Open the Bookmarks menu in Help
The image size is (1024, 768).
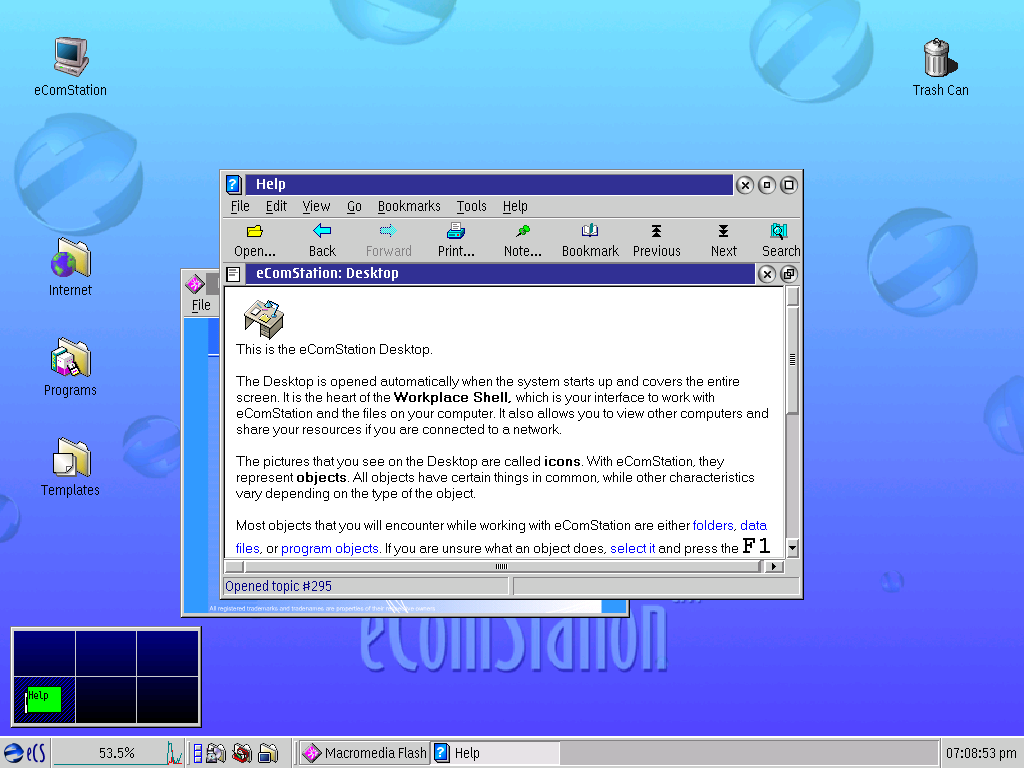point(409,206)
